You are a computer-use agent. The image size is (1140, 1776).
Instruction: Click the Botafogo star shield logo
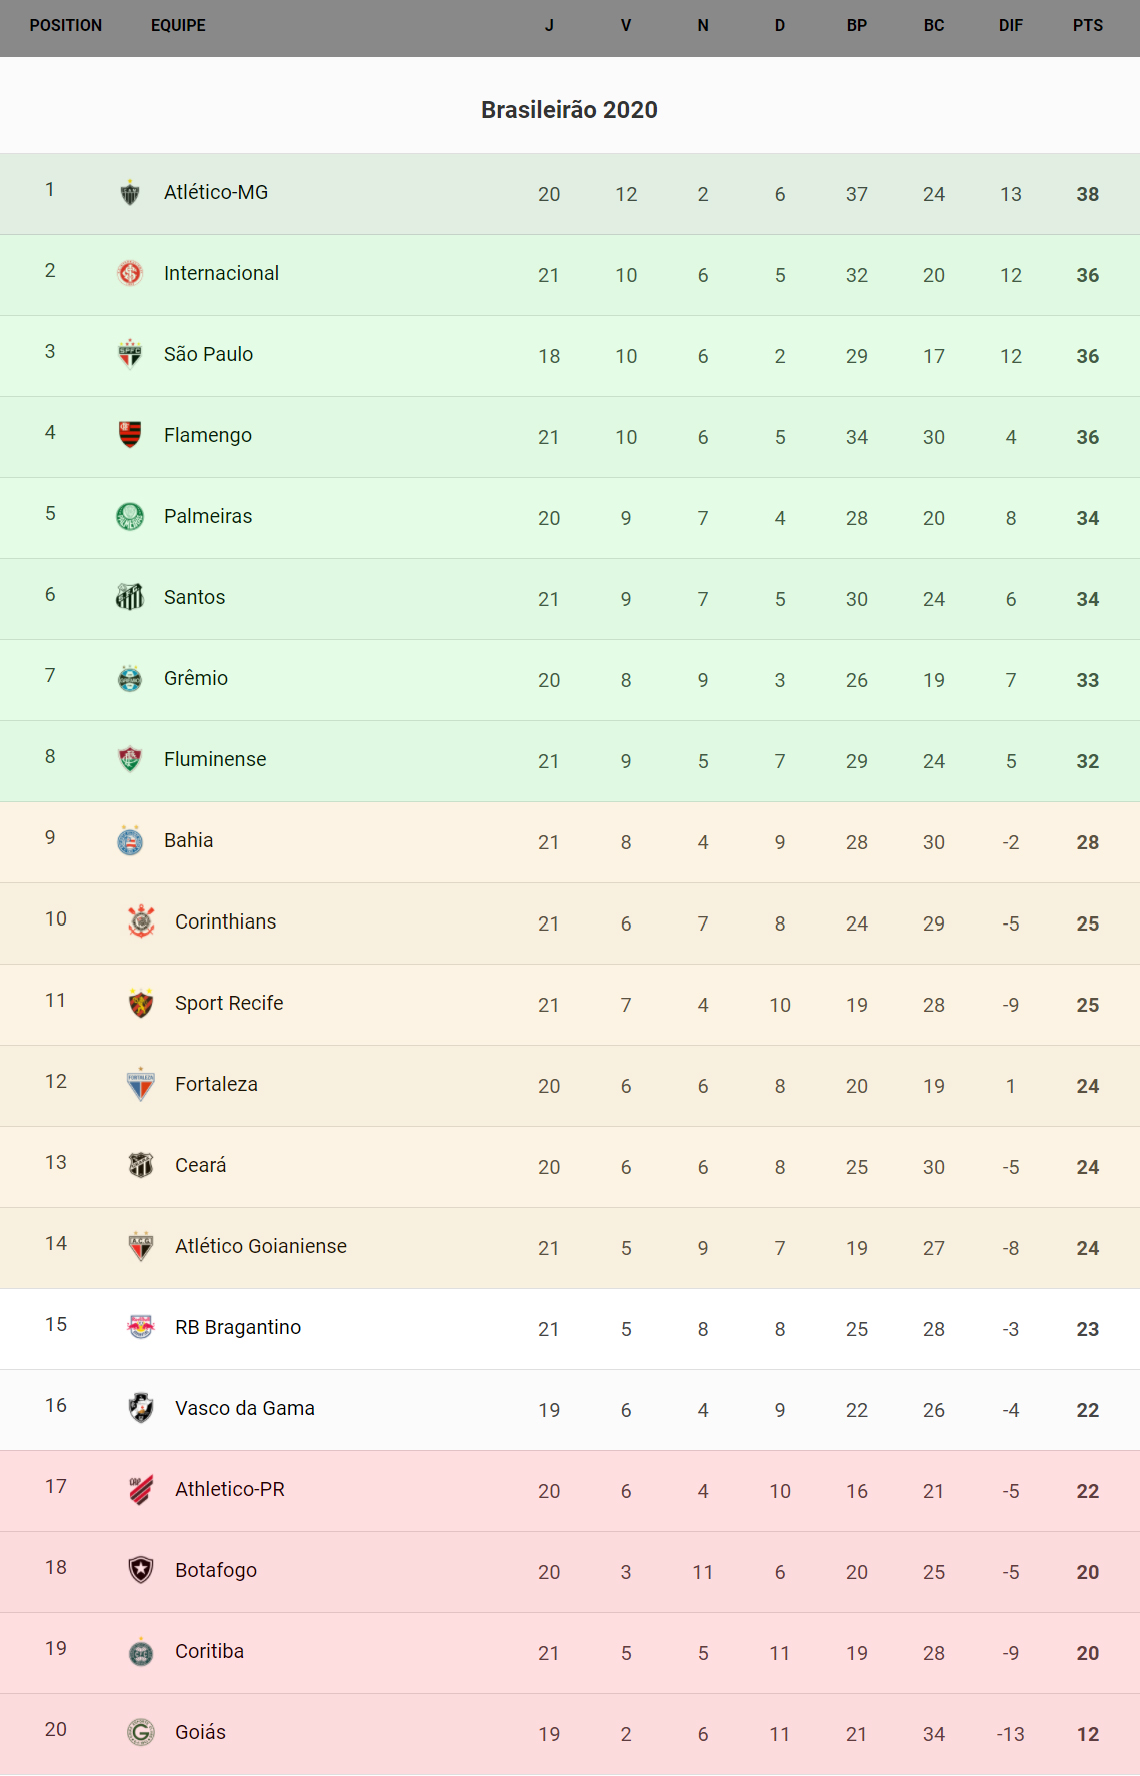(141, 1570)
